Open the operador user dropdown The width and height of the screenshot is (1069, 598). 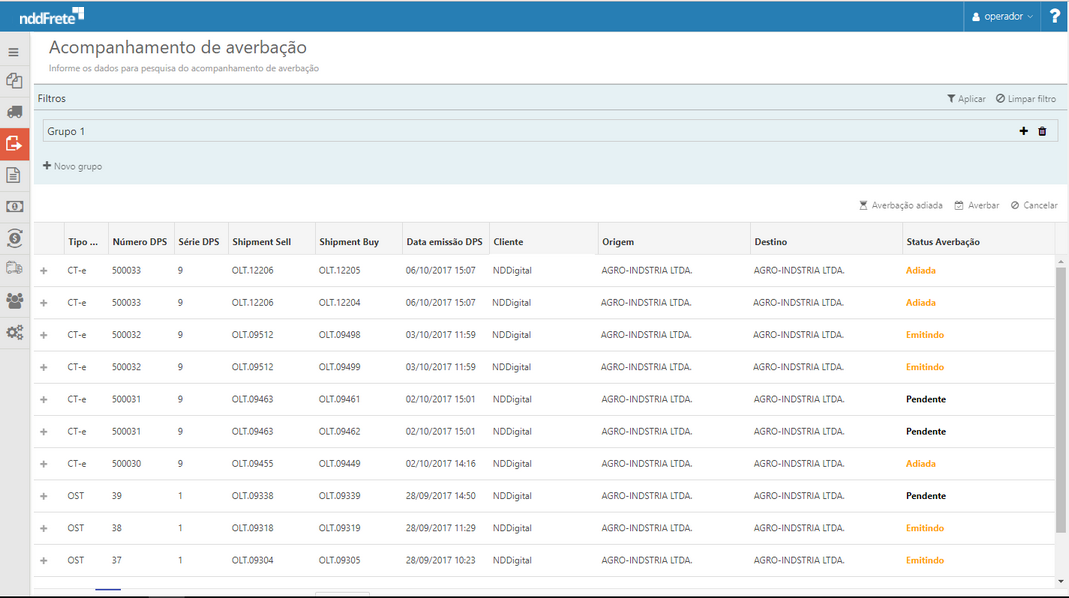tap(1001, 16)
